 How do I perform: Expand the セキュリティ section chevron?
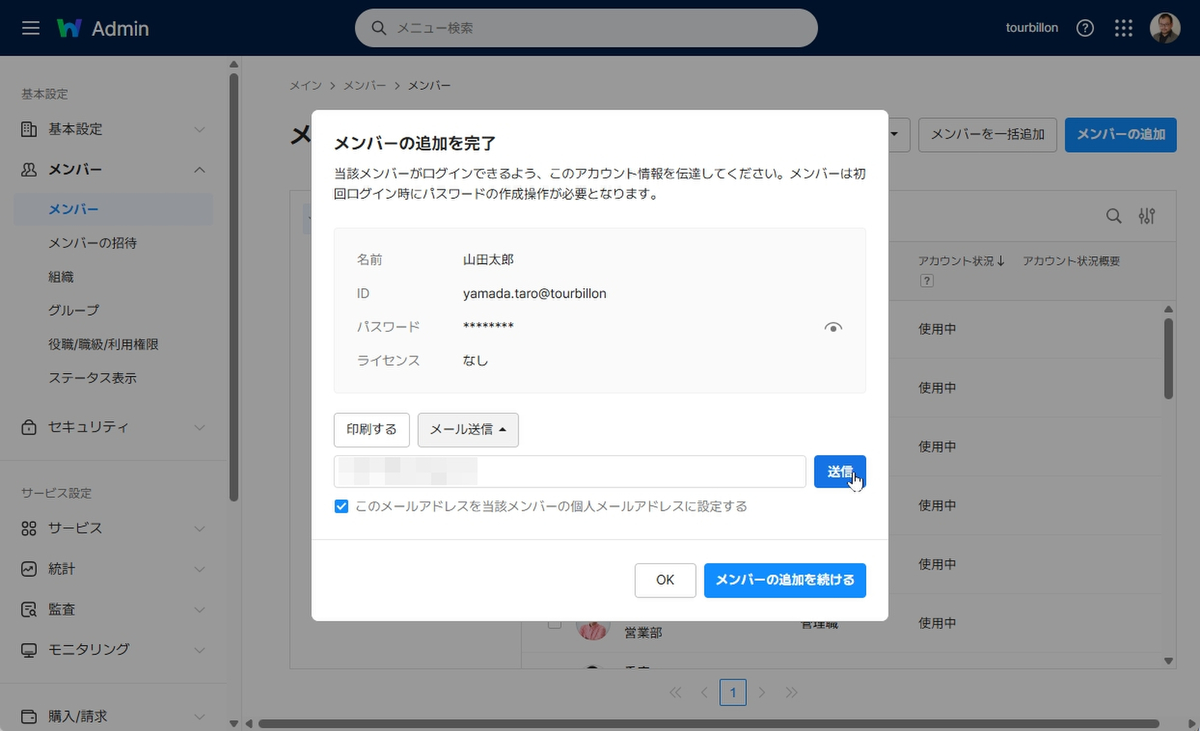(x=199, y=427)
